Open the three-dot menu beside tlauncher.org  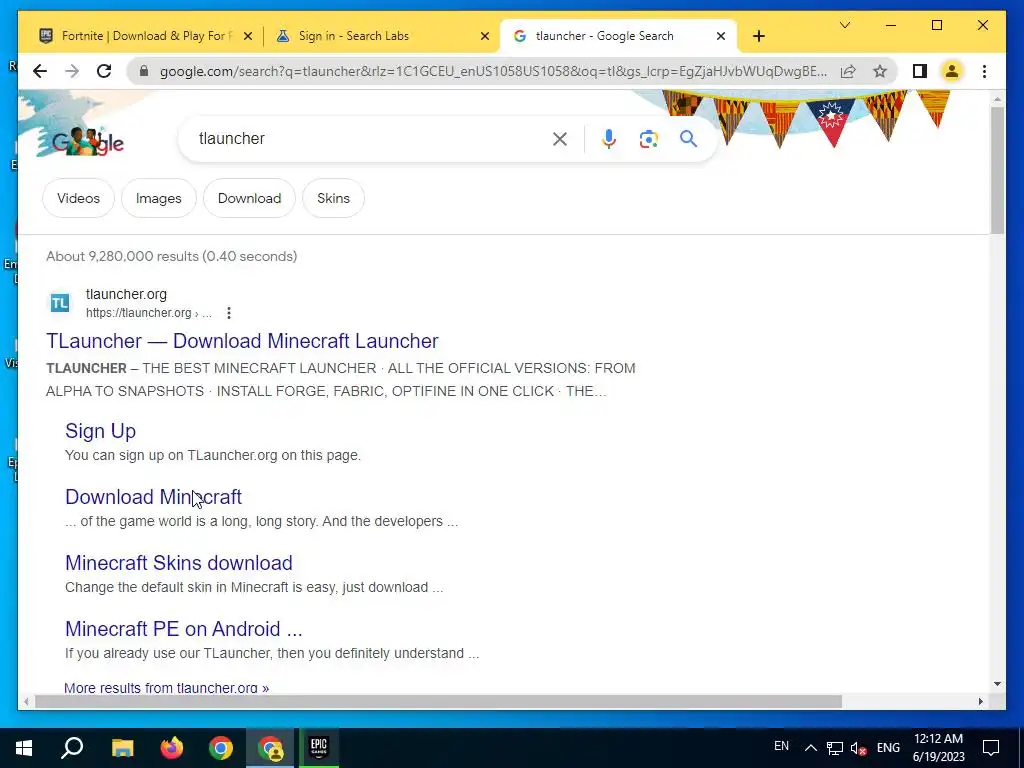click(x=229, y=313)
